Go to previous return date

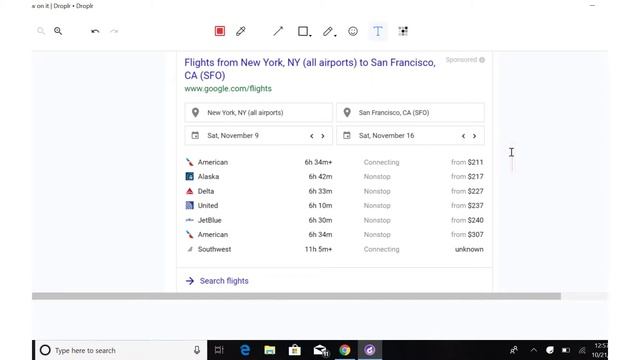pos(463,136)
